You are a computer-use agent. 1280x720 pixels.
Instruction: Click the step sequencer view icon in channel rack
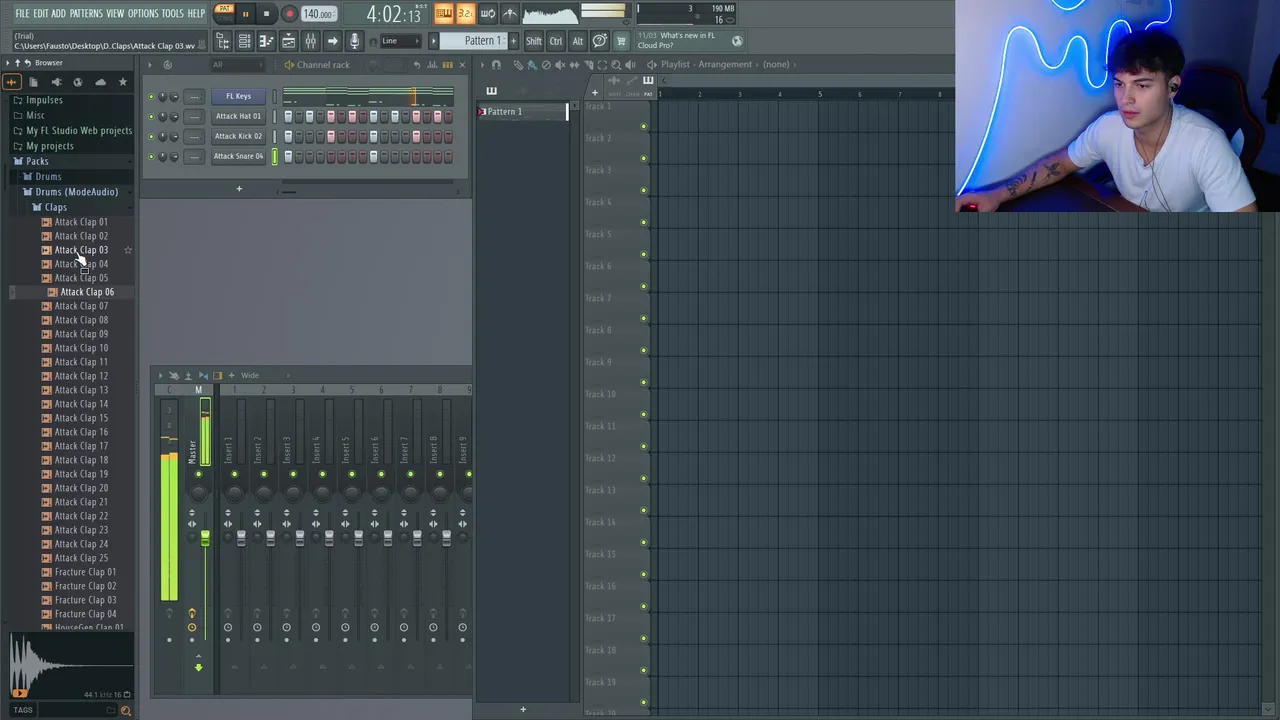click(447, 65)
